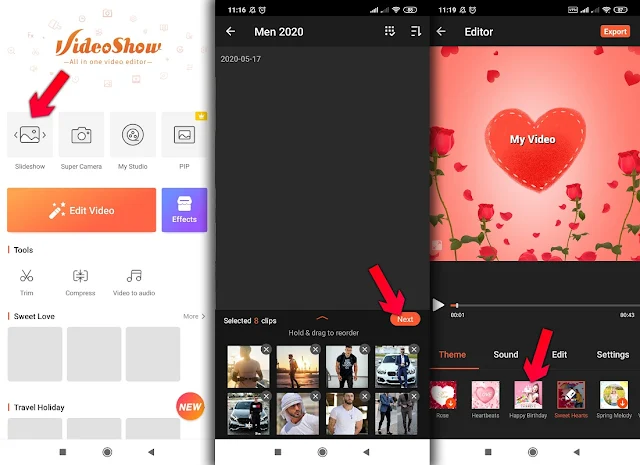The image size is (640, 465).
Task: Tap Android home button on album screen
Action: (322, 452)
